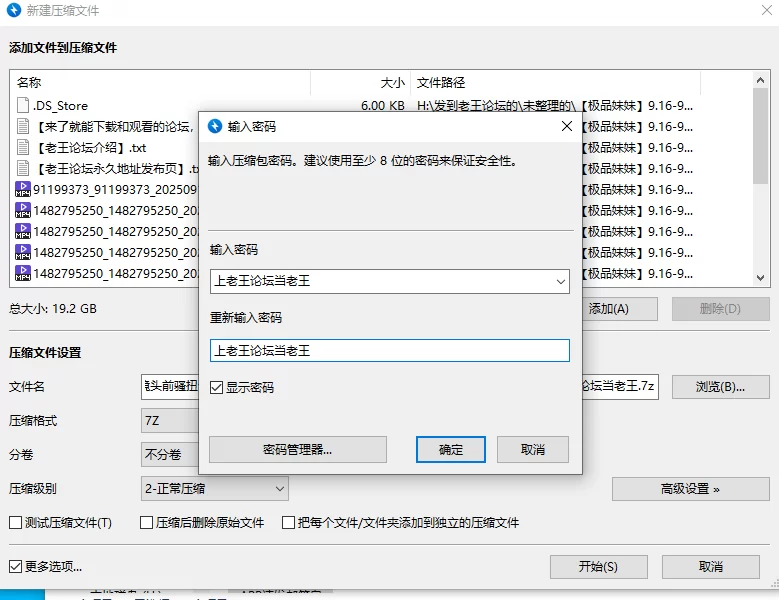Viewport: 779px width, 600px height.
Task: Click the file list vertical scrollbar thumb
Action: point(760,136)
